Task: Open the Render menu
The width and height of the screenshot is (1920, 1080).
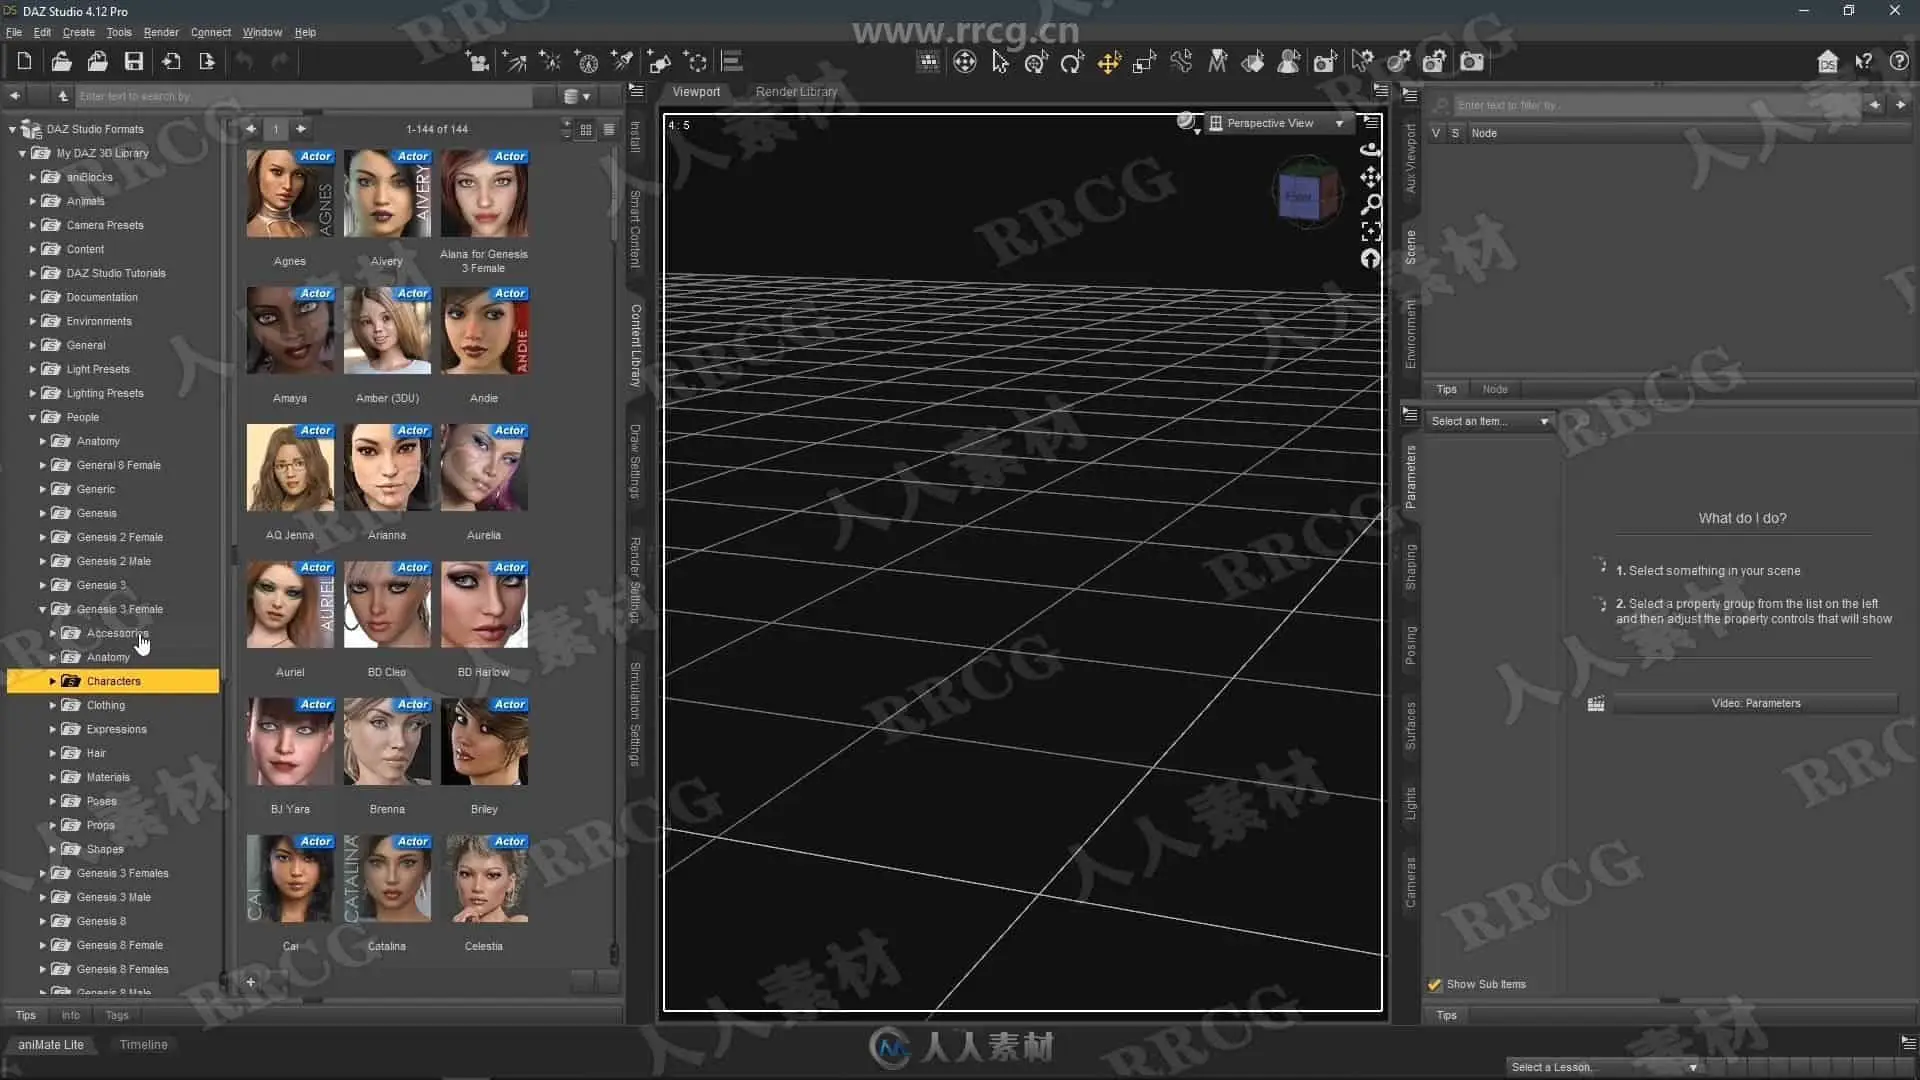Action: [161, 32]
